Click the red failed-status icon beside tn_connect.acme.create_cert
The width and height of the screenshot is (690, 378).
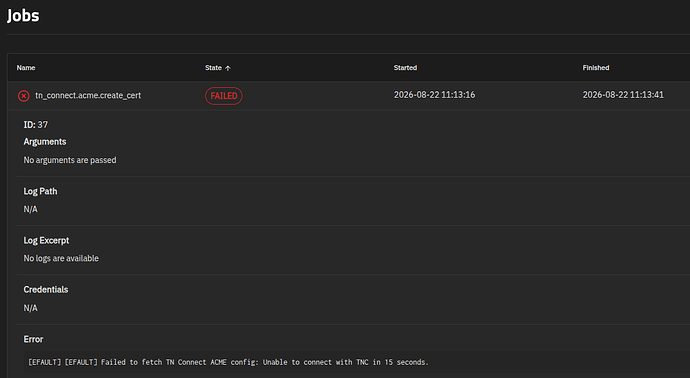24,95
